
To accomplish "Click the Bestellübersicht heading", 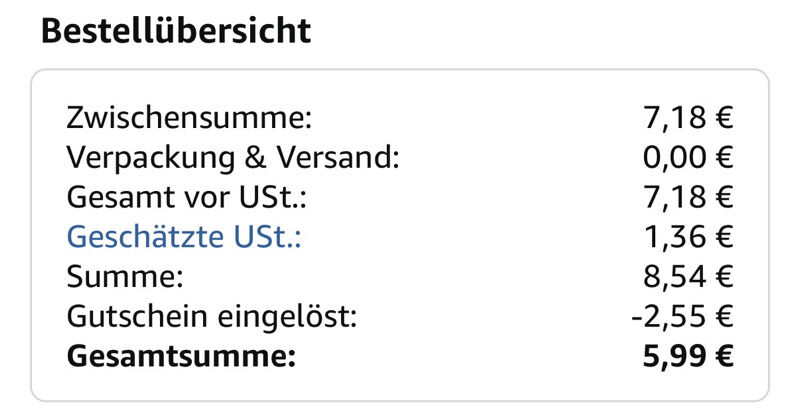I will click(175, 31).
